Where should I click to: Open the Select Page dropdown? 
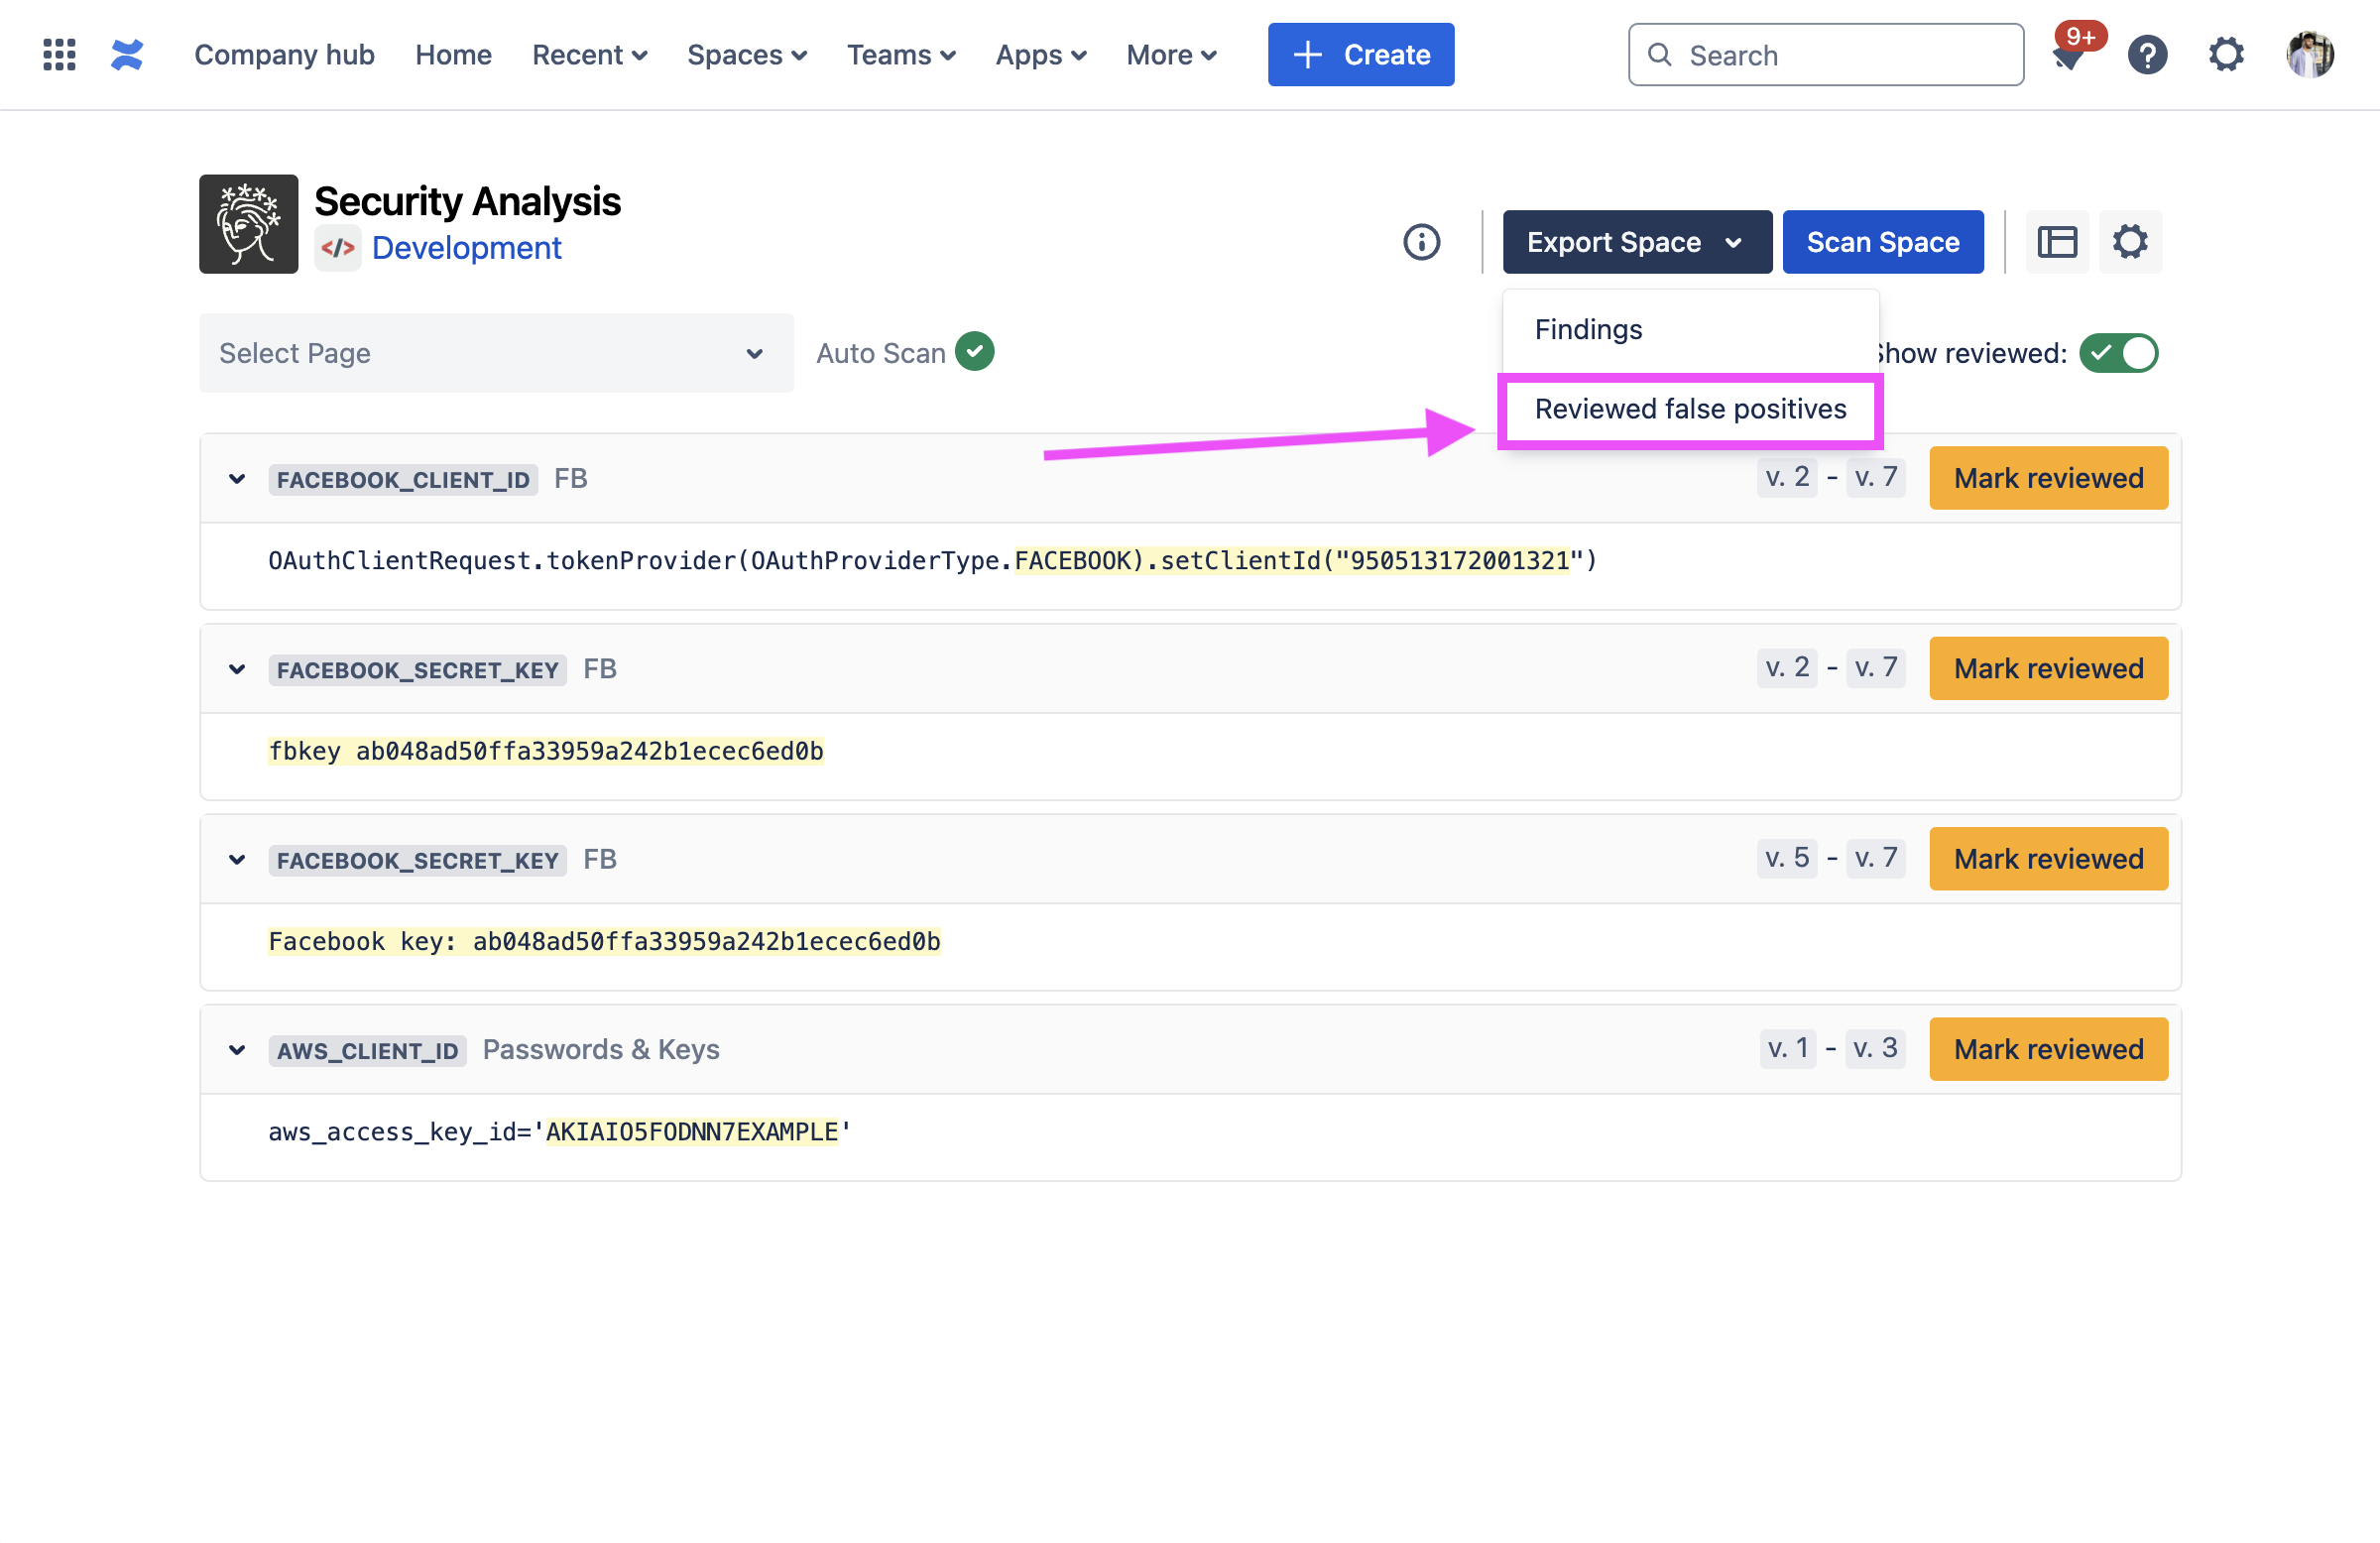point(496,353)
